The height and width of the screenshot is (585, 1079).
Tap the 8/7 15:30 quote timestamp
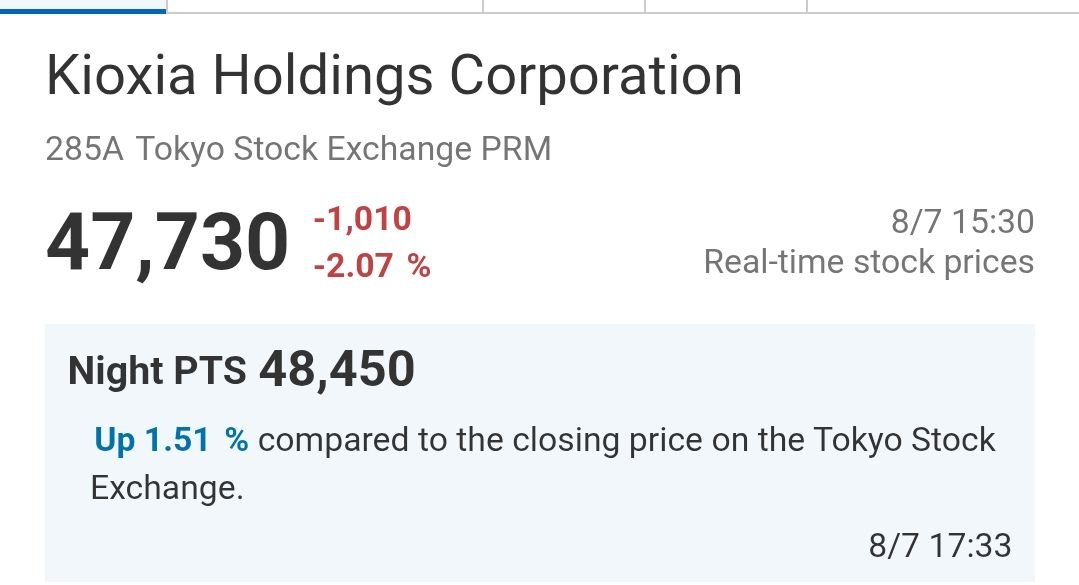point(962,222)
